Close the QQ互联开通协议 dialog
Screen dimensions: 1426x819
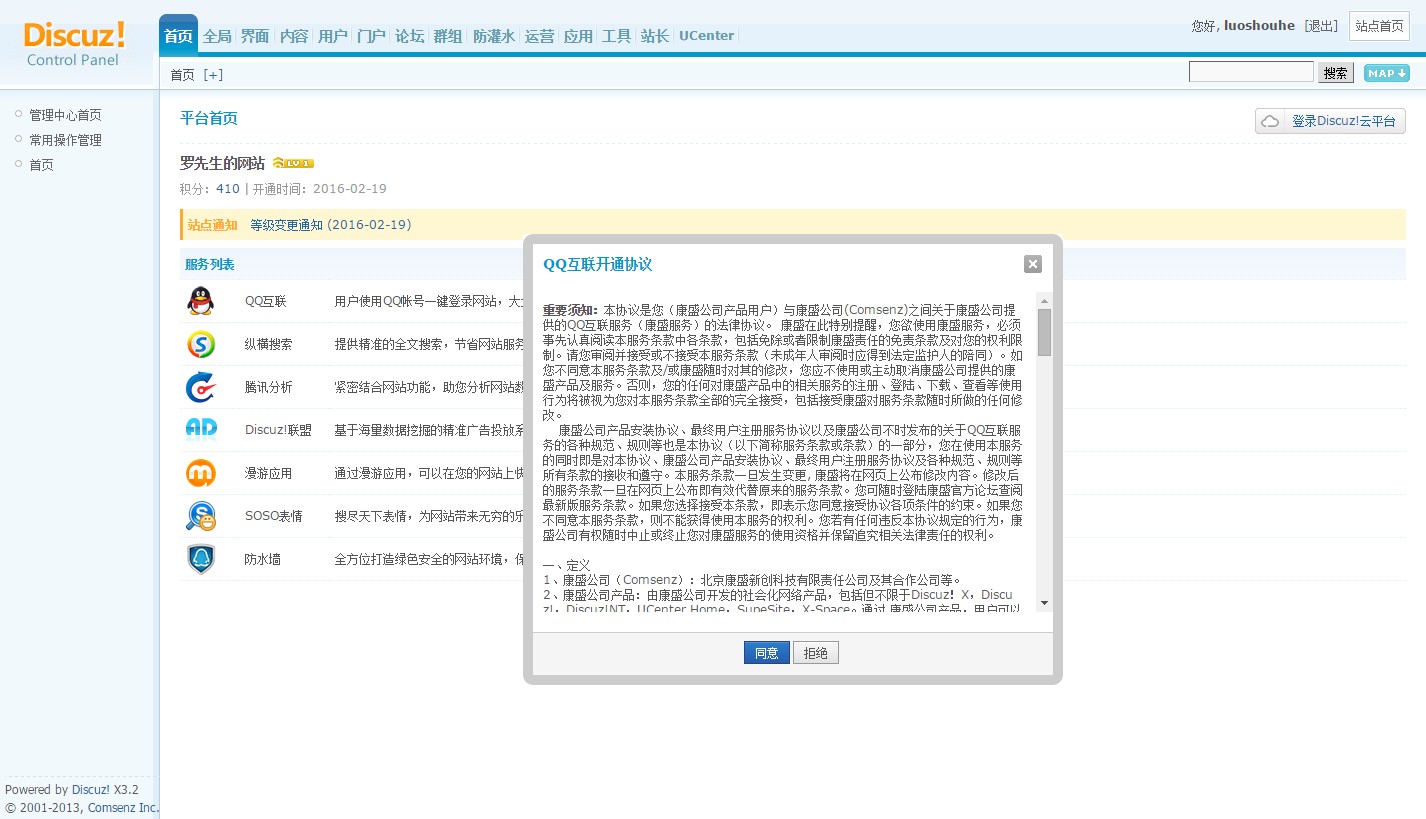pos(1033,264)
